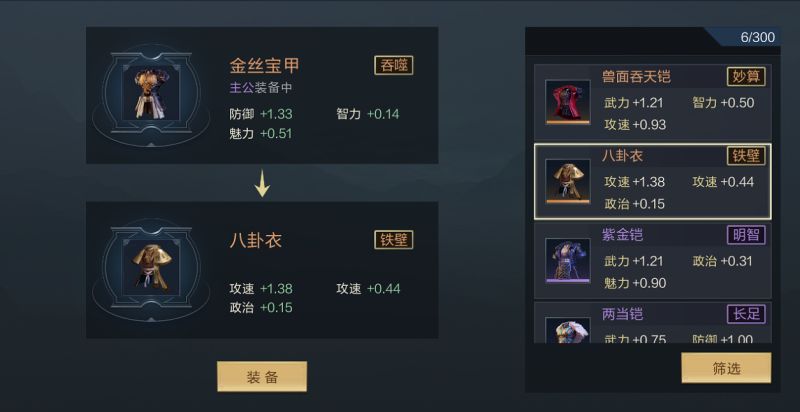
Task: Click the 吞噬 skill tag
Action: (x=393, y=65)
